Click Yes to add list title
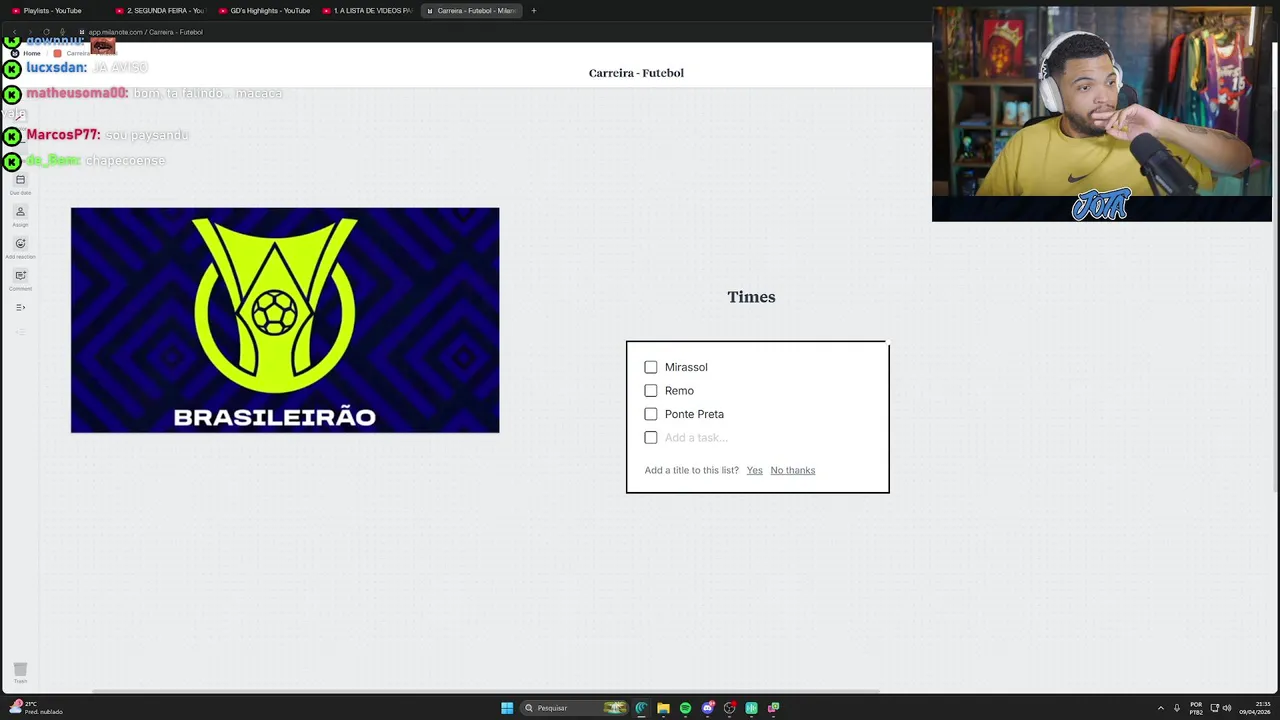This screenshot has width=1280, height=720. point(754,470)
